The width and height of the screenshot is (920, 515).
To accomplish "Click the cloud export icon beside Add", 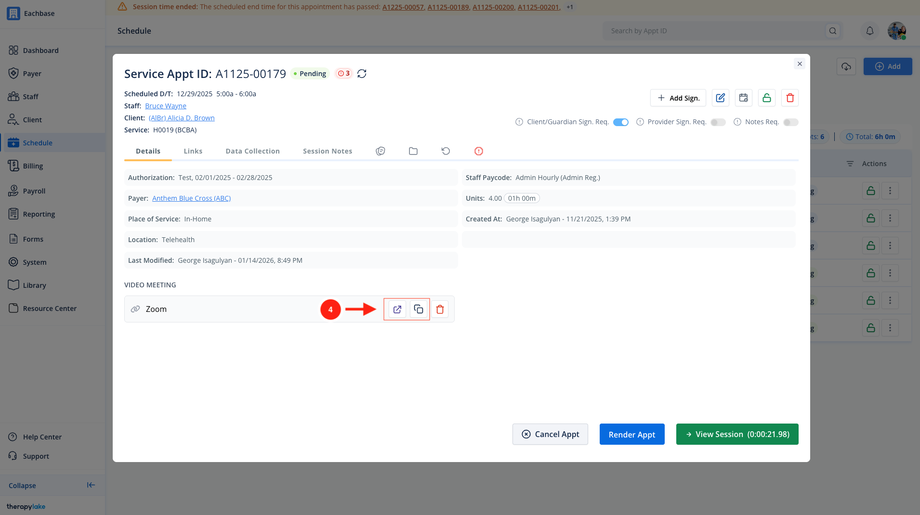I will pos(846,66).
